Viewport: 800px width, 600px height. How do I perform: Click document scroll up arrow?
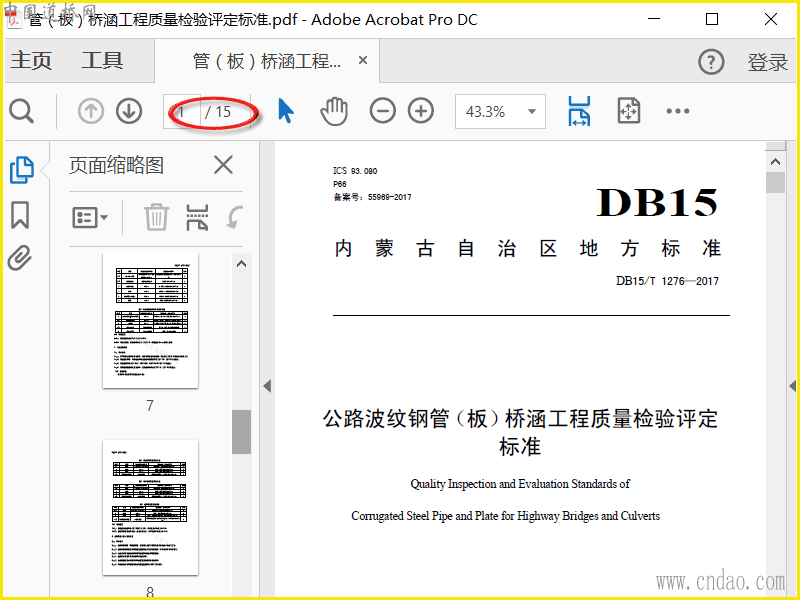(x=776, y=162)
